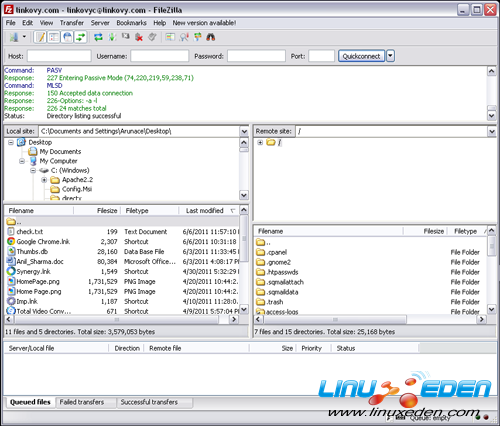Open the Site Manager icon

pos(14,37)
